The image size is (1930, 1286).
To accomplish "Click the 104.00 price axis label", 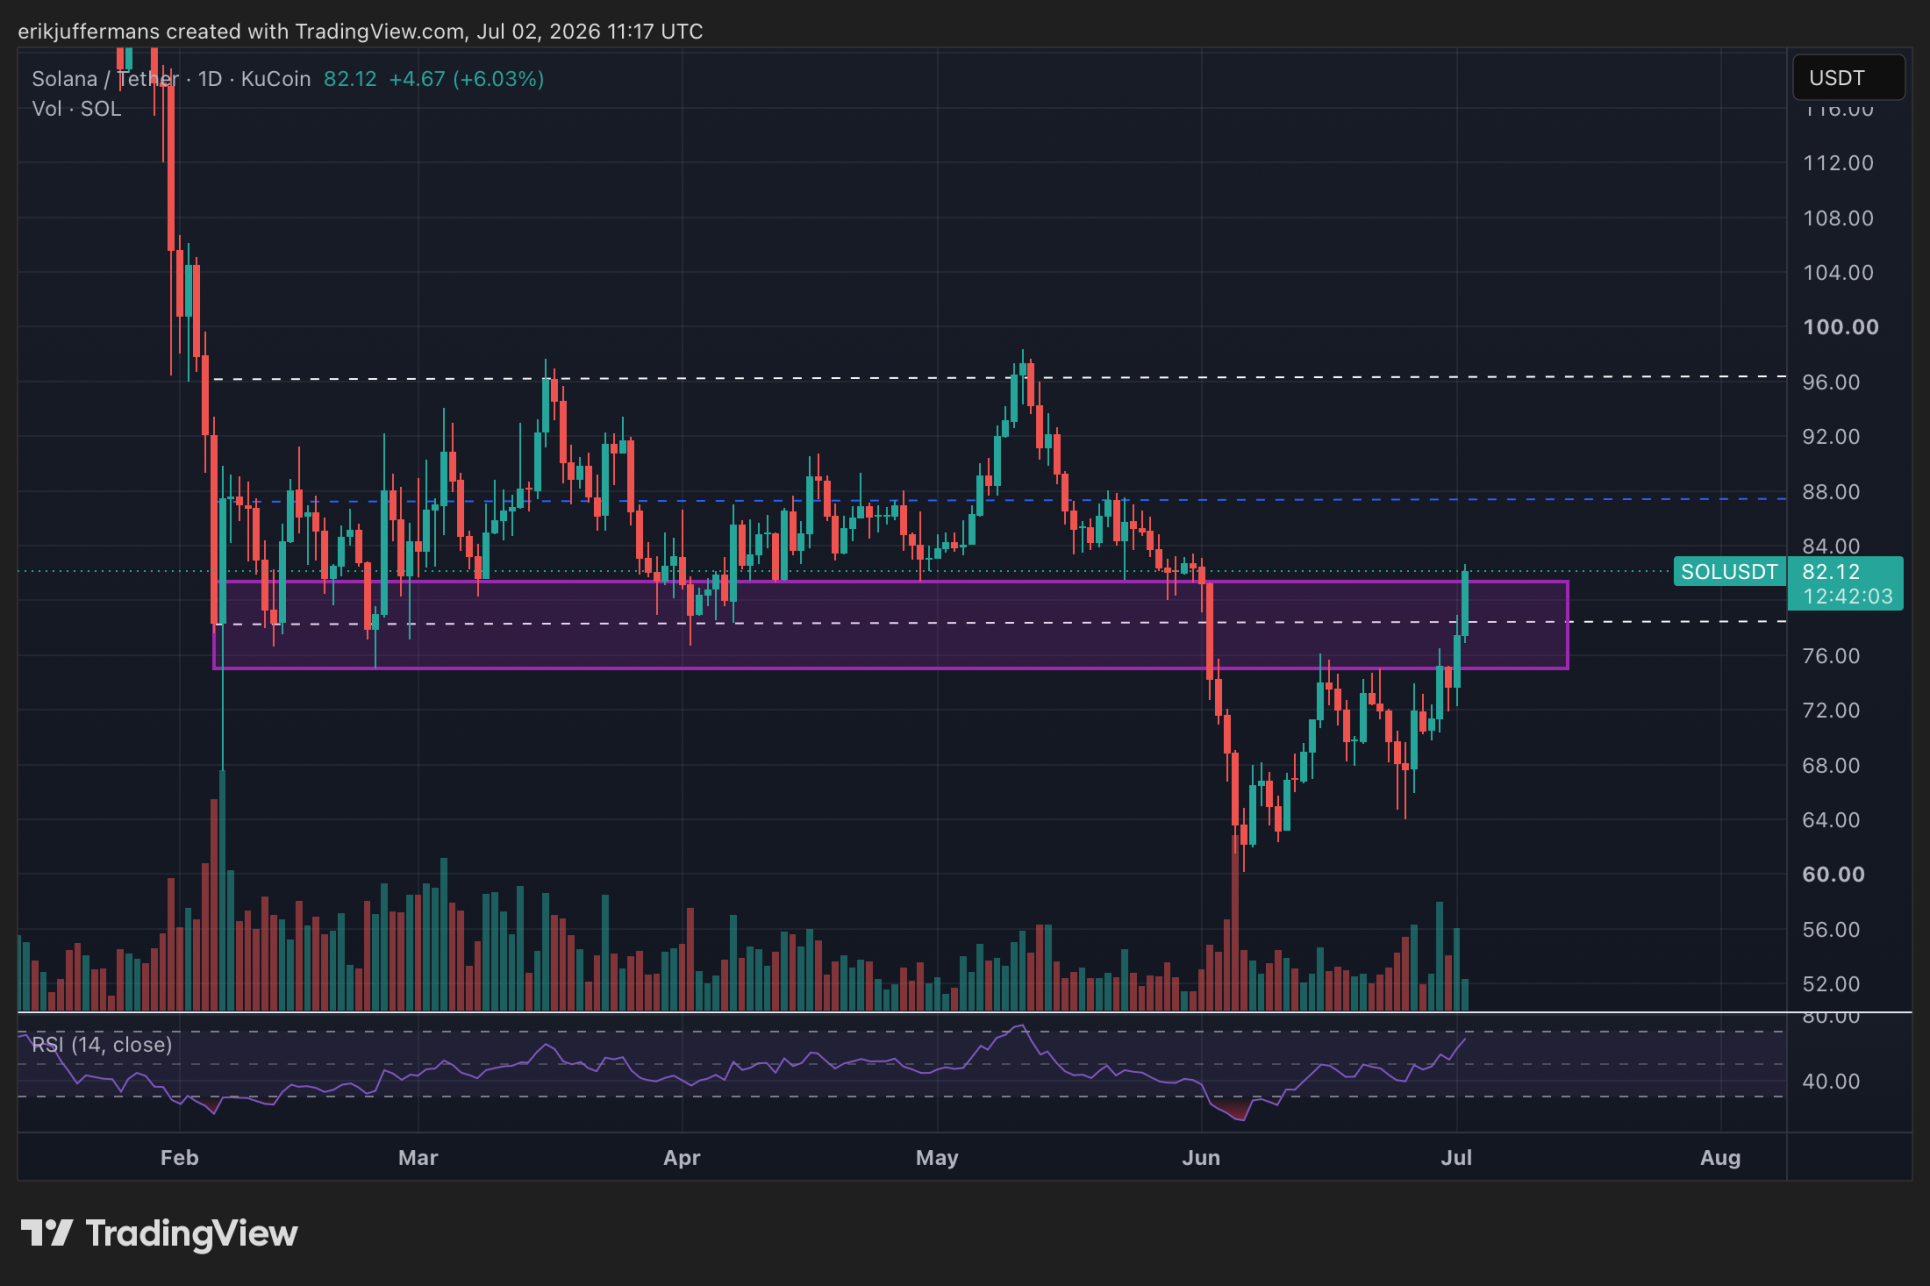I will 1838,273.
